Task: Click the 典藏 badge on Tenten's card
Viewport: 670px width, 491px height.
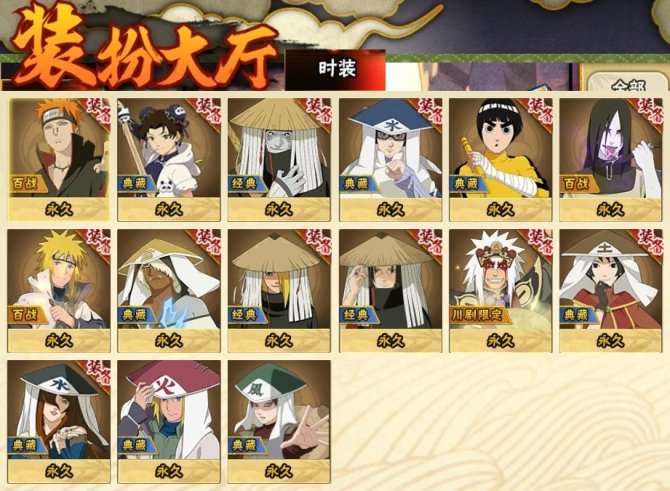Action: pos(136,183)
